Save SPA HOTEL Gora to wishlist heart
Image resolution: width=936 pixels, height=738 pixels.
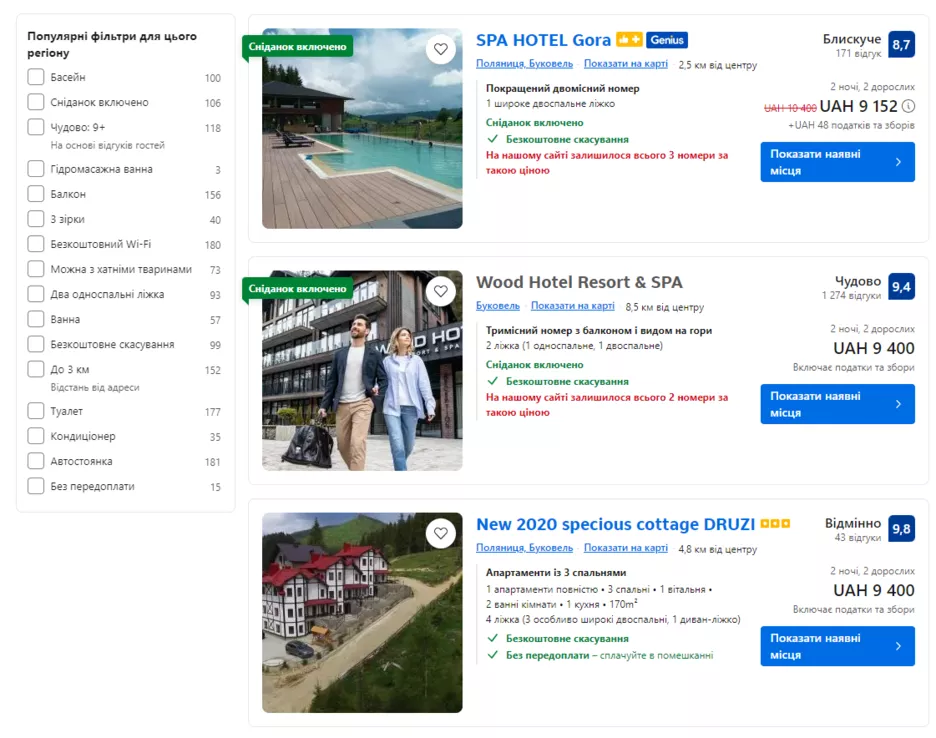tap(440, 49)
